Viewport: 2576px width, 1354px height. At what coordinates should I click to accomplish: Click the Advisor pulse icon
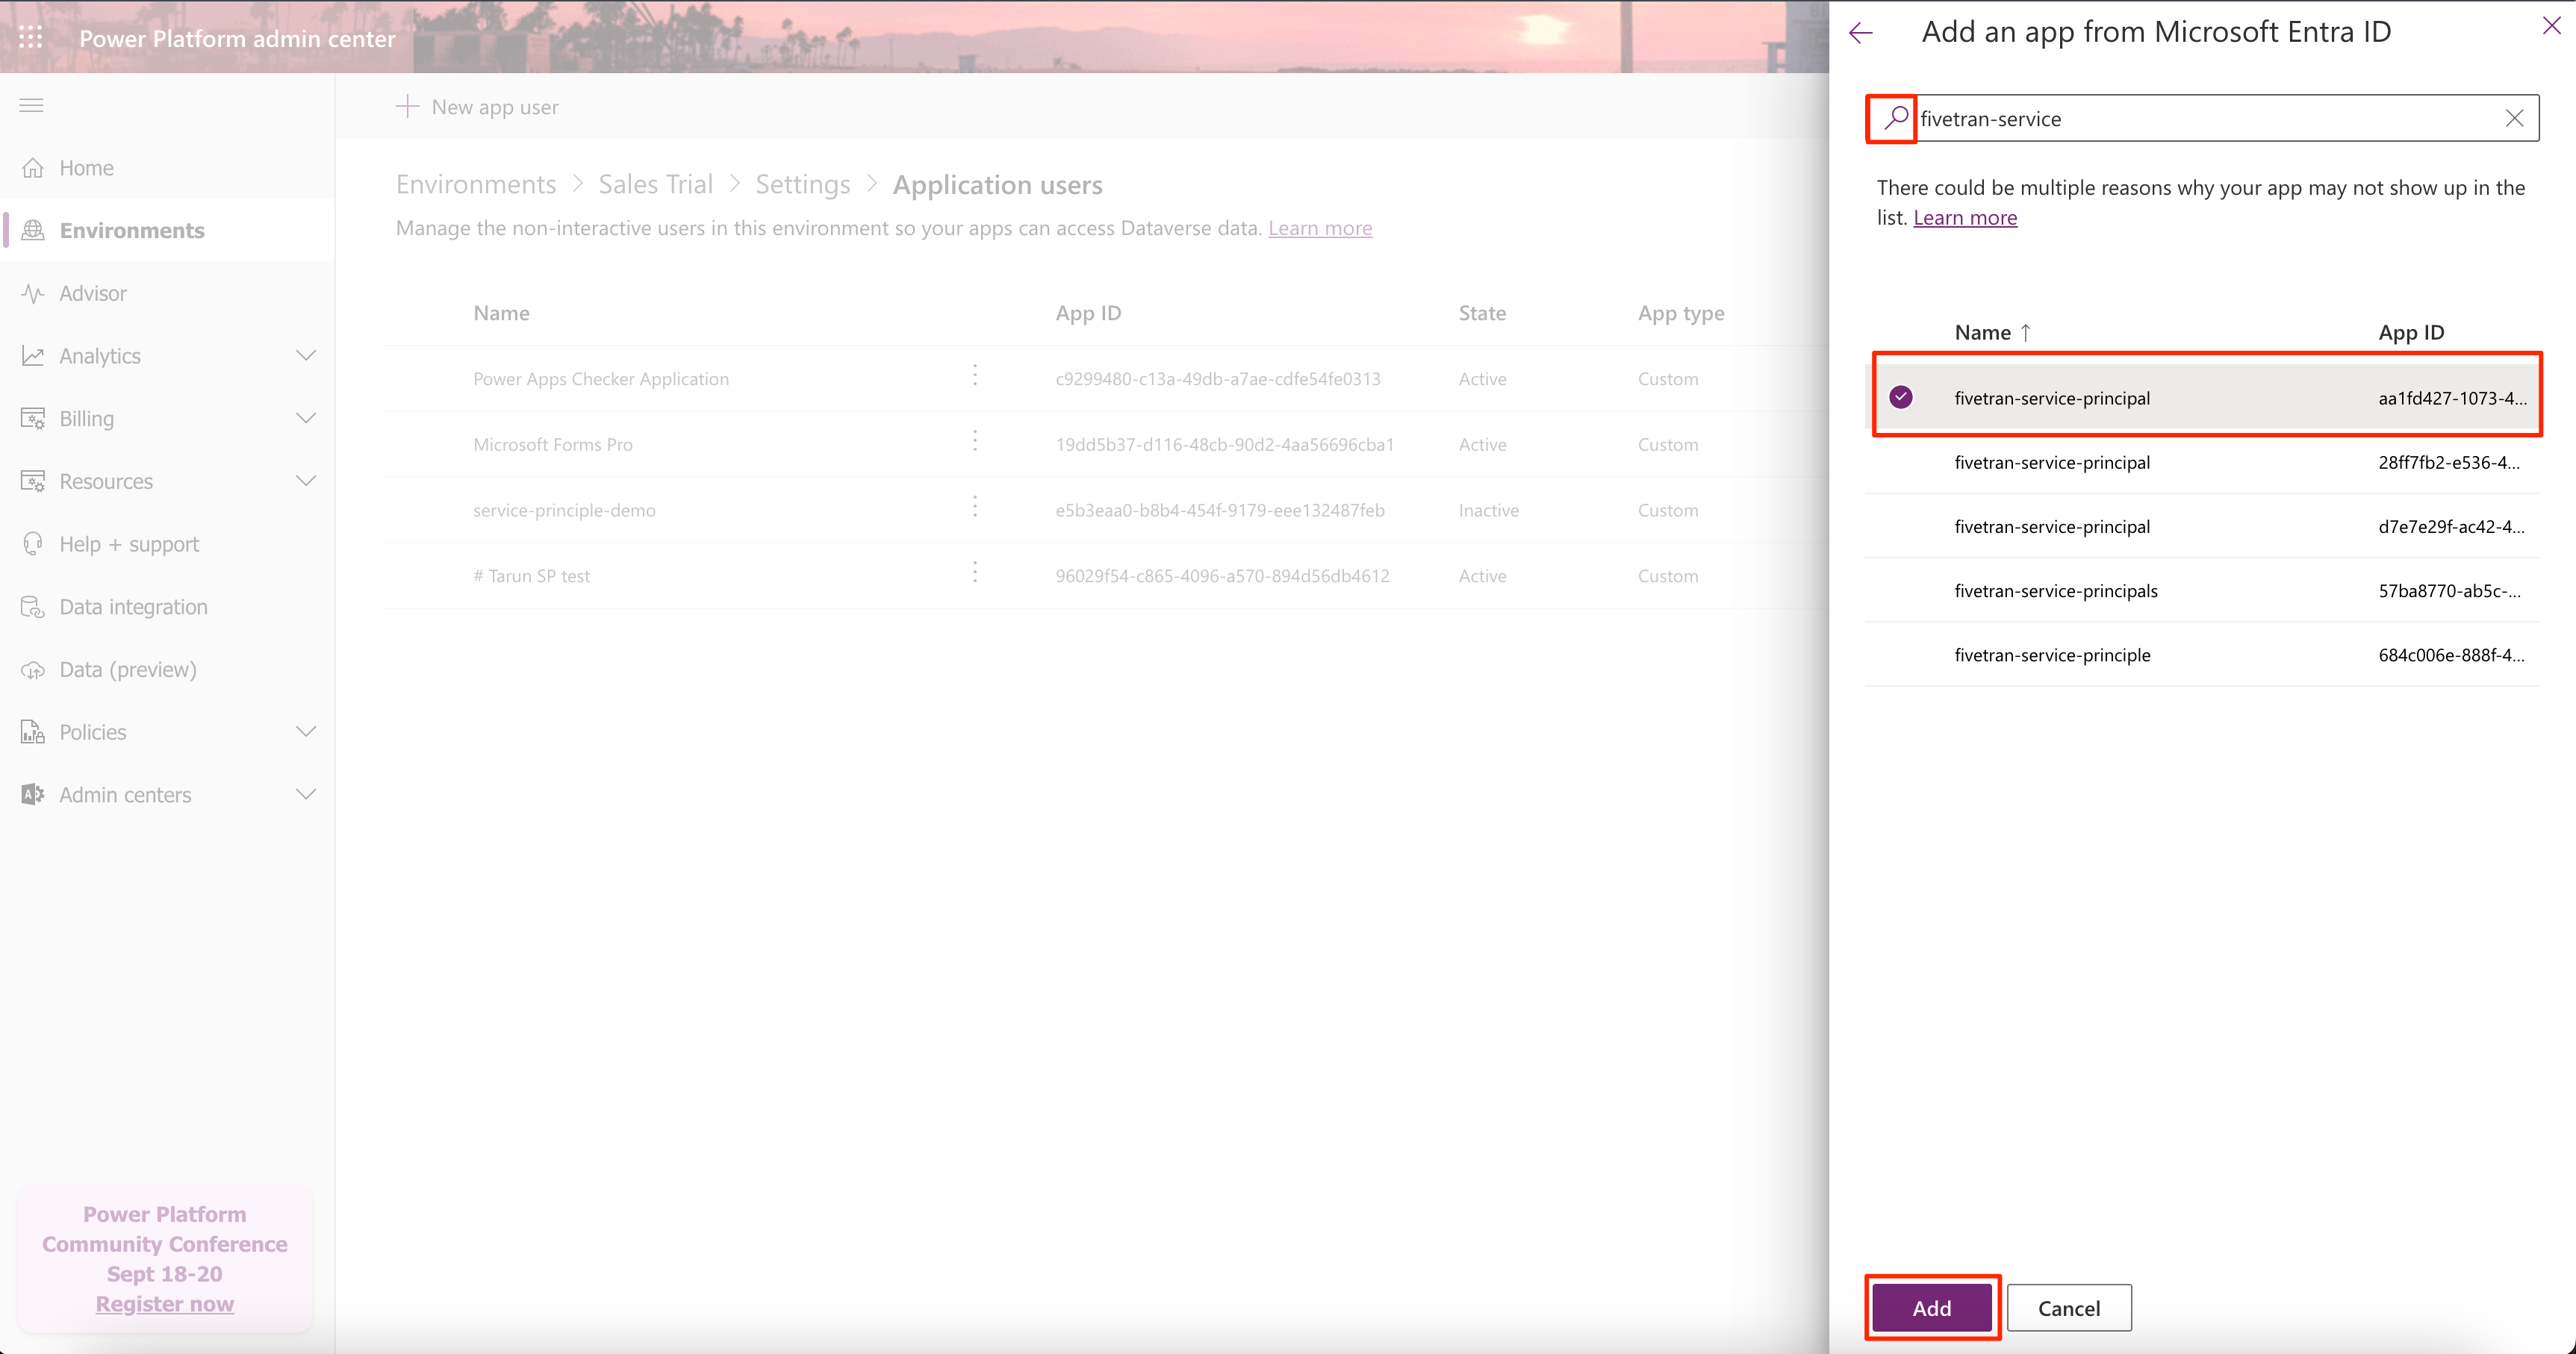tap(33, 293)
